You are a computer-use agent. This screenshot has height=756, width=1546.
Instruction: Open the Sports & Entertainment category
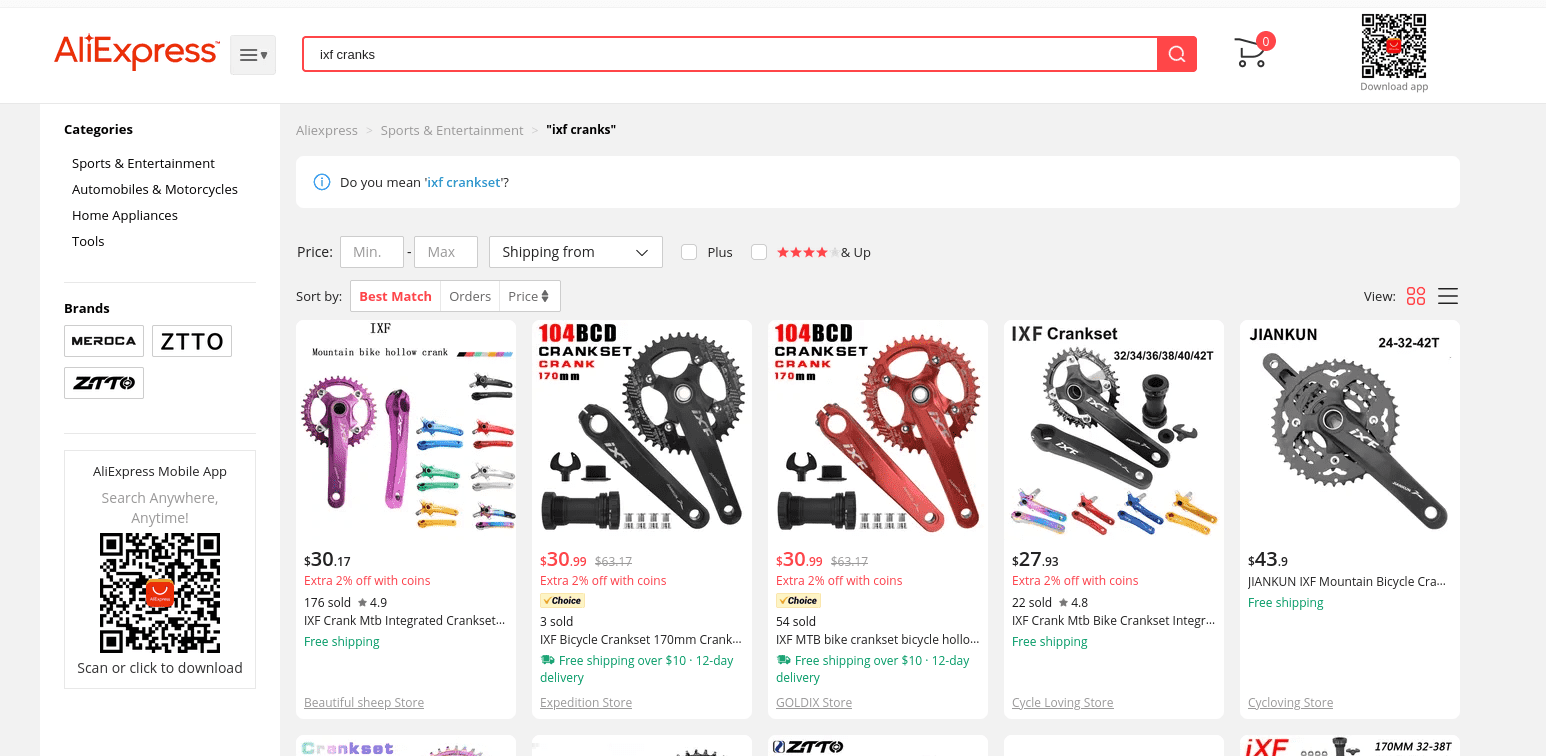(143, 163)
